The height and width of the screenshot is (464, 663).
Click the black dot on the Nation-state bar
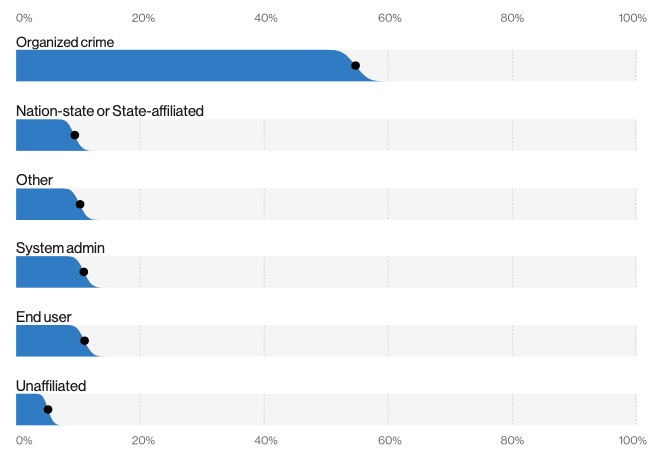click(x=74, y=135)
